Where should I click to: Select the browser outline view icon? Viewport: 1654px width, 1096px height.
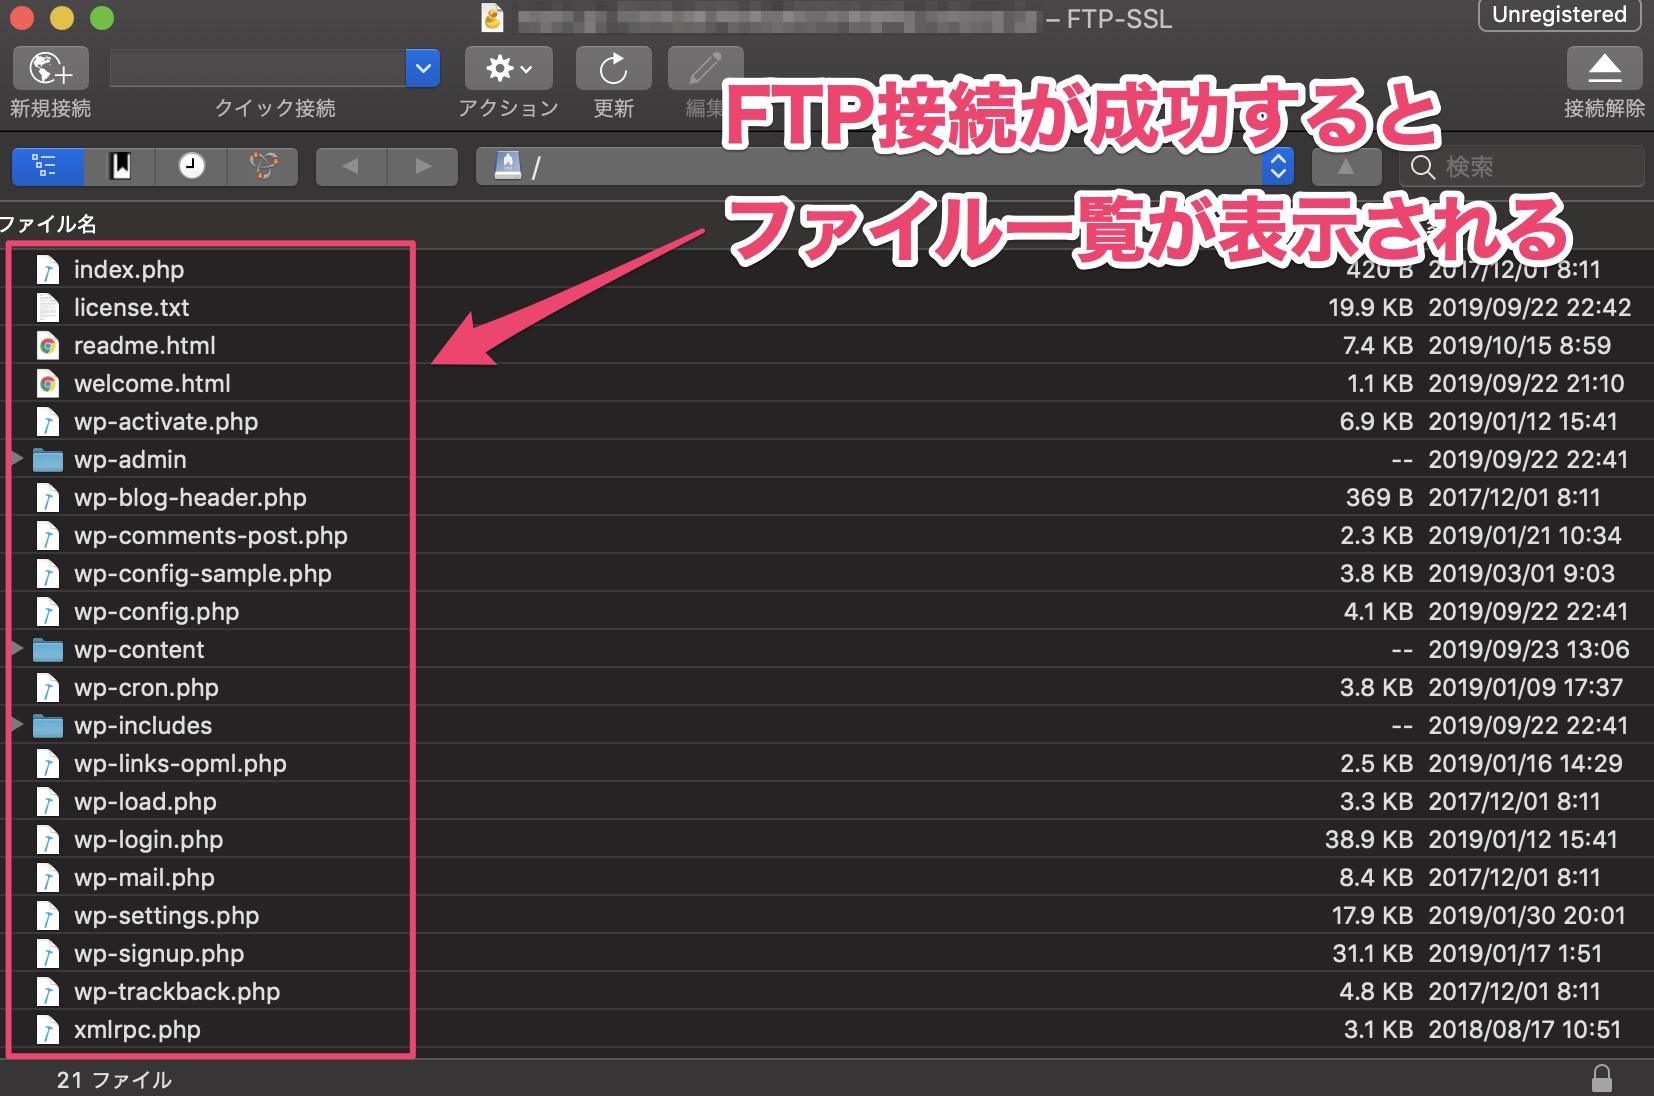[x=47, y=166]
